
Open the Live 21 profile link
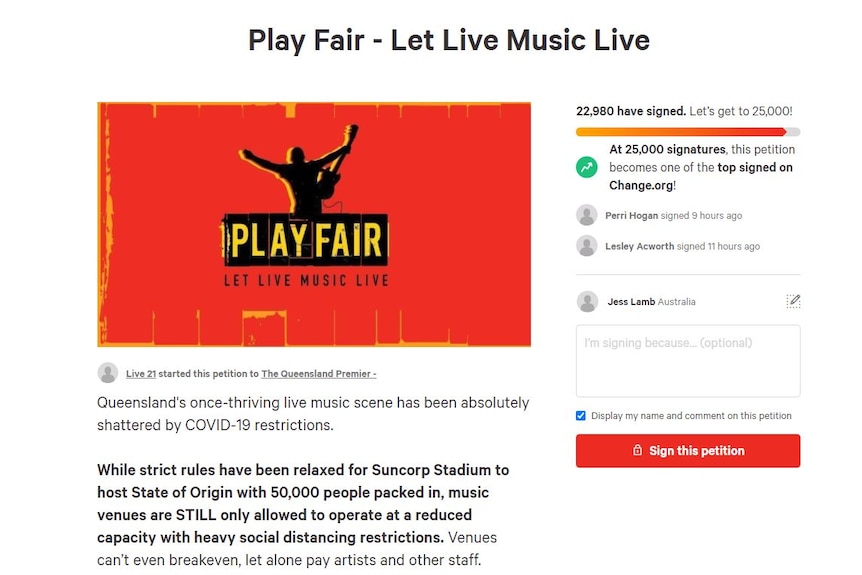tap(141, 374)
